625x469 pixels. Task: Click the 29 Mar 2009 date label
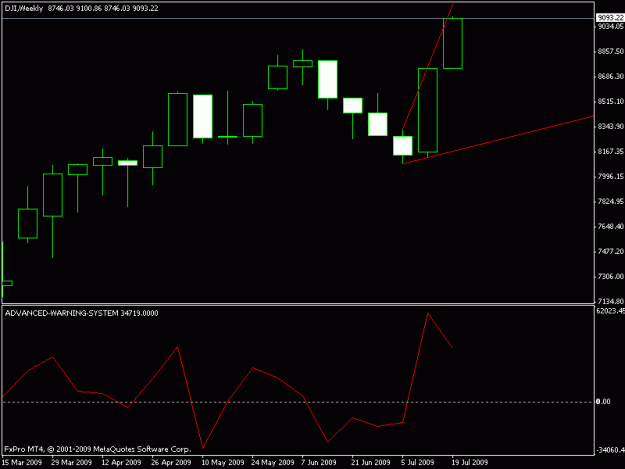click(x=72, y=462)
